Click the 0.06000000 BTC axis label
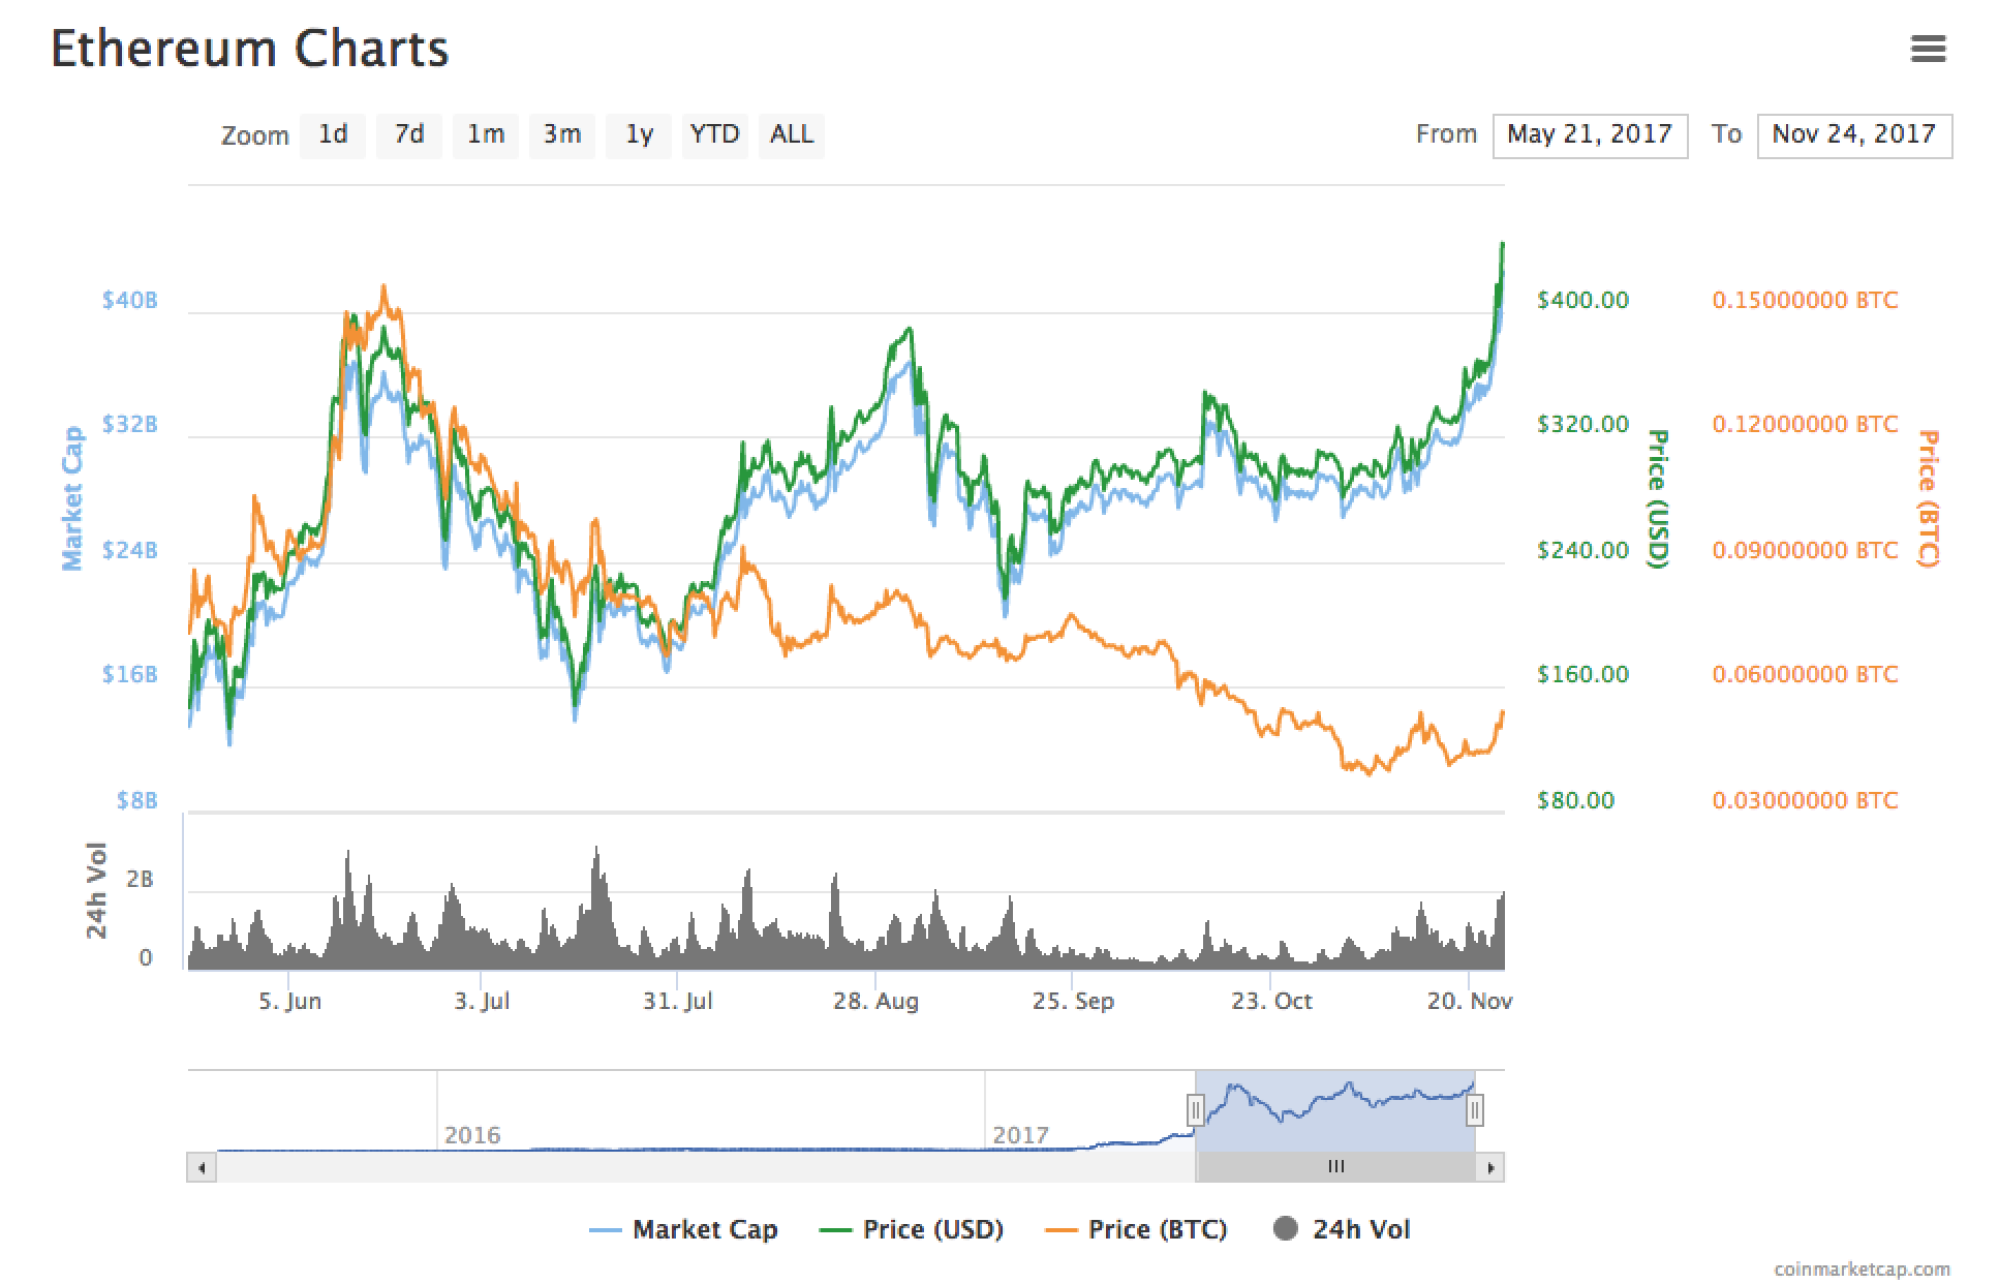The image size is (1999, 1284). pyautogui.click(x=1805, y=674)
